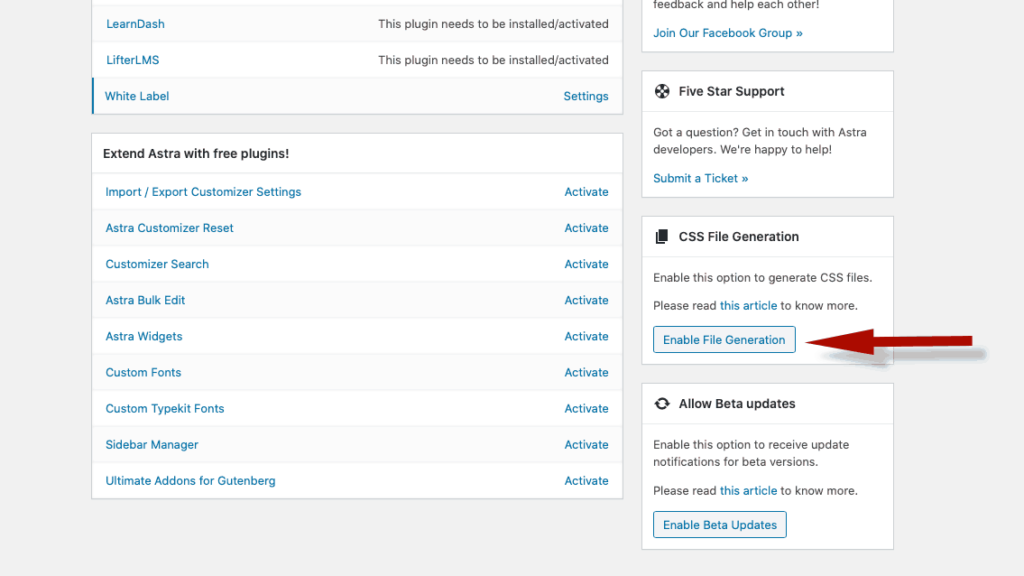Click the Allow Beta updates refresh icon
Image resolution: width=1024 pixels, height=576 pixels.
[x=662, y=403]
